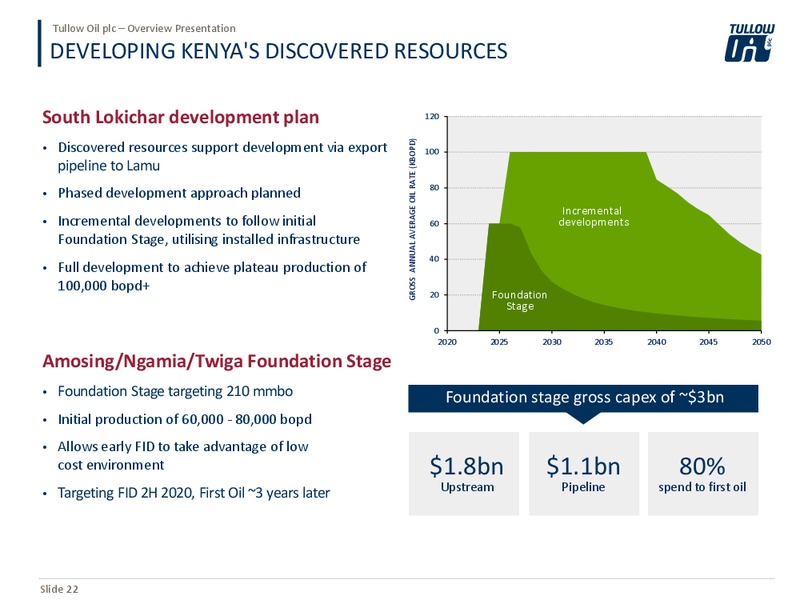Screen dimensions: 800x600
Task: Click the x-axis year 2050
Action: [x=761, y=342]
